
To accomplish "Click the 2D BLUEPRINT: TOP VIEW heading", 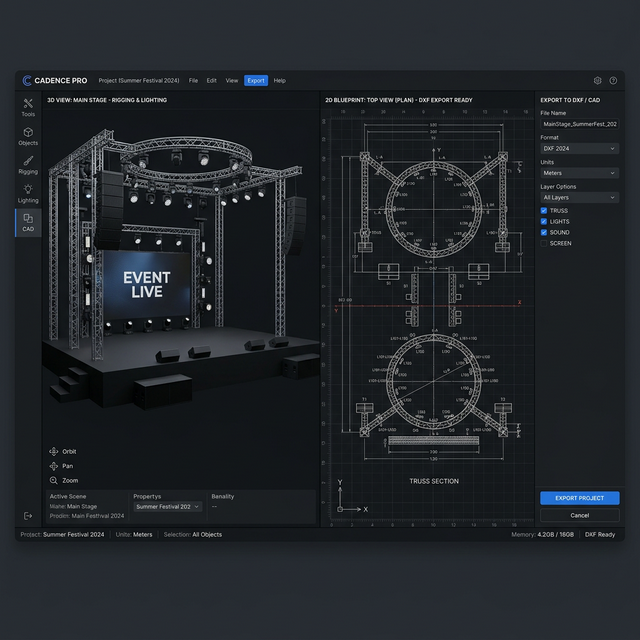I will point(399,100).
